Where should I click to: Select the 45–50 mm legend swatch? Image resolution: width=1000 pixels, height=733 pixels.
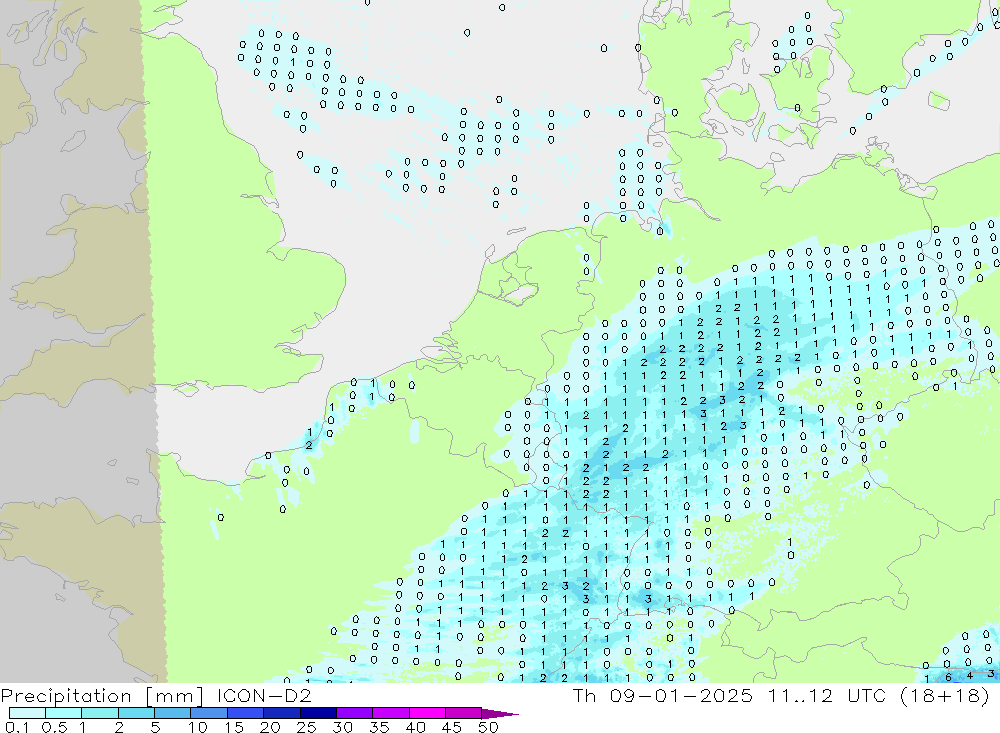tap(464, 713)
